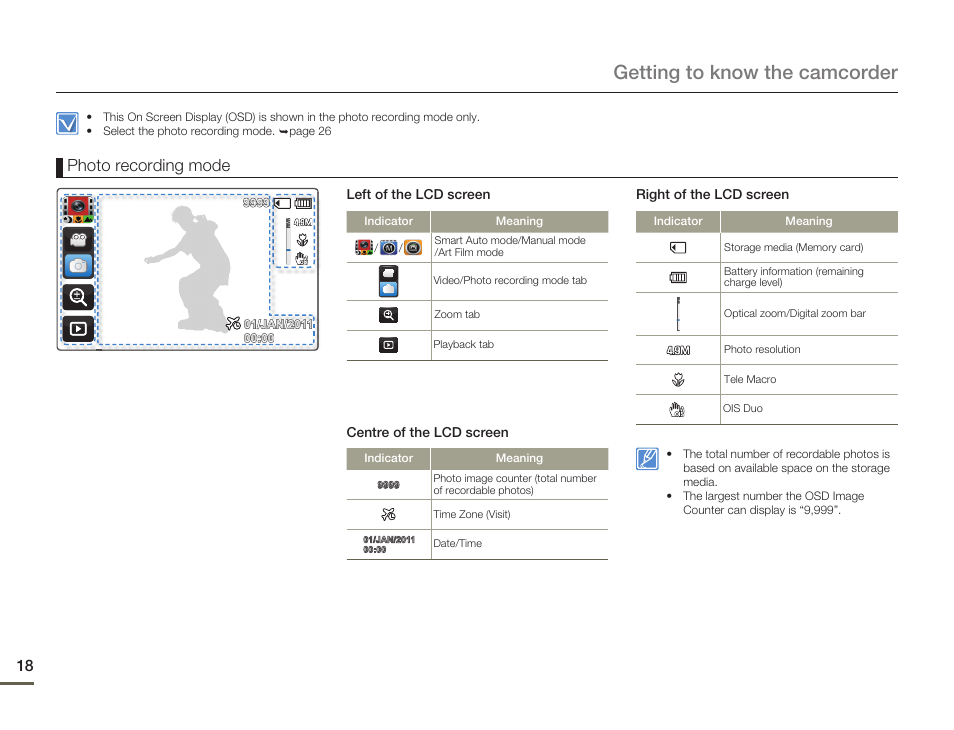The width and height of the screenshot is (954, 730).
Task: Click the Tele Macro flower icon on the LCD illustration
Action: coord(302,240)
